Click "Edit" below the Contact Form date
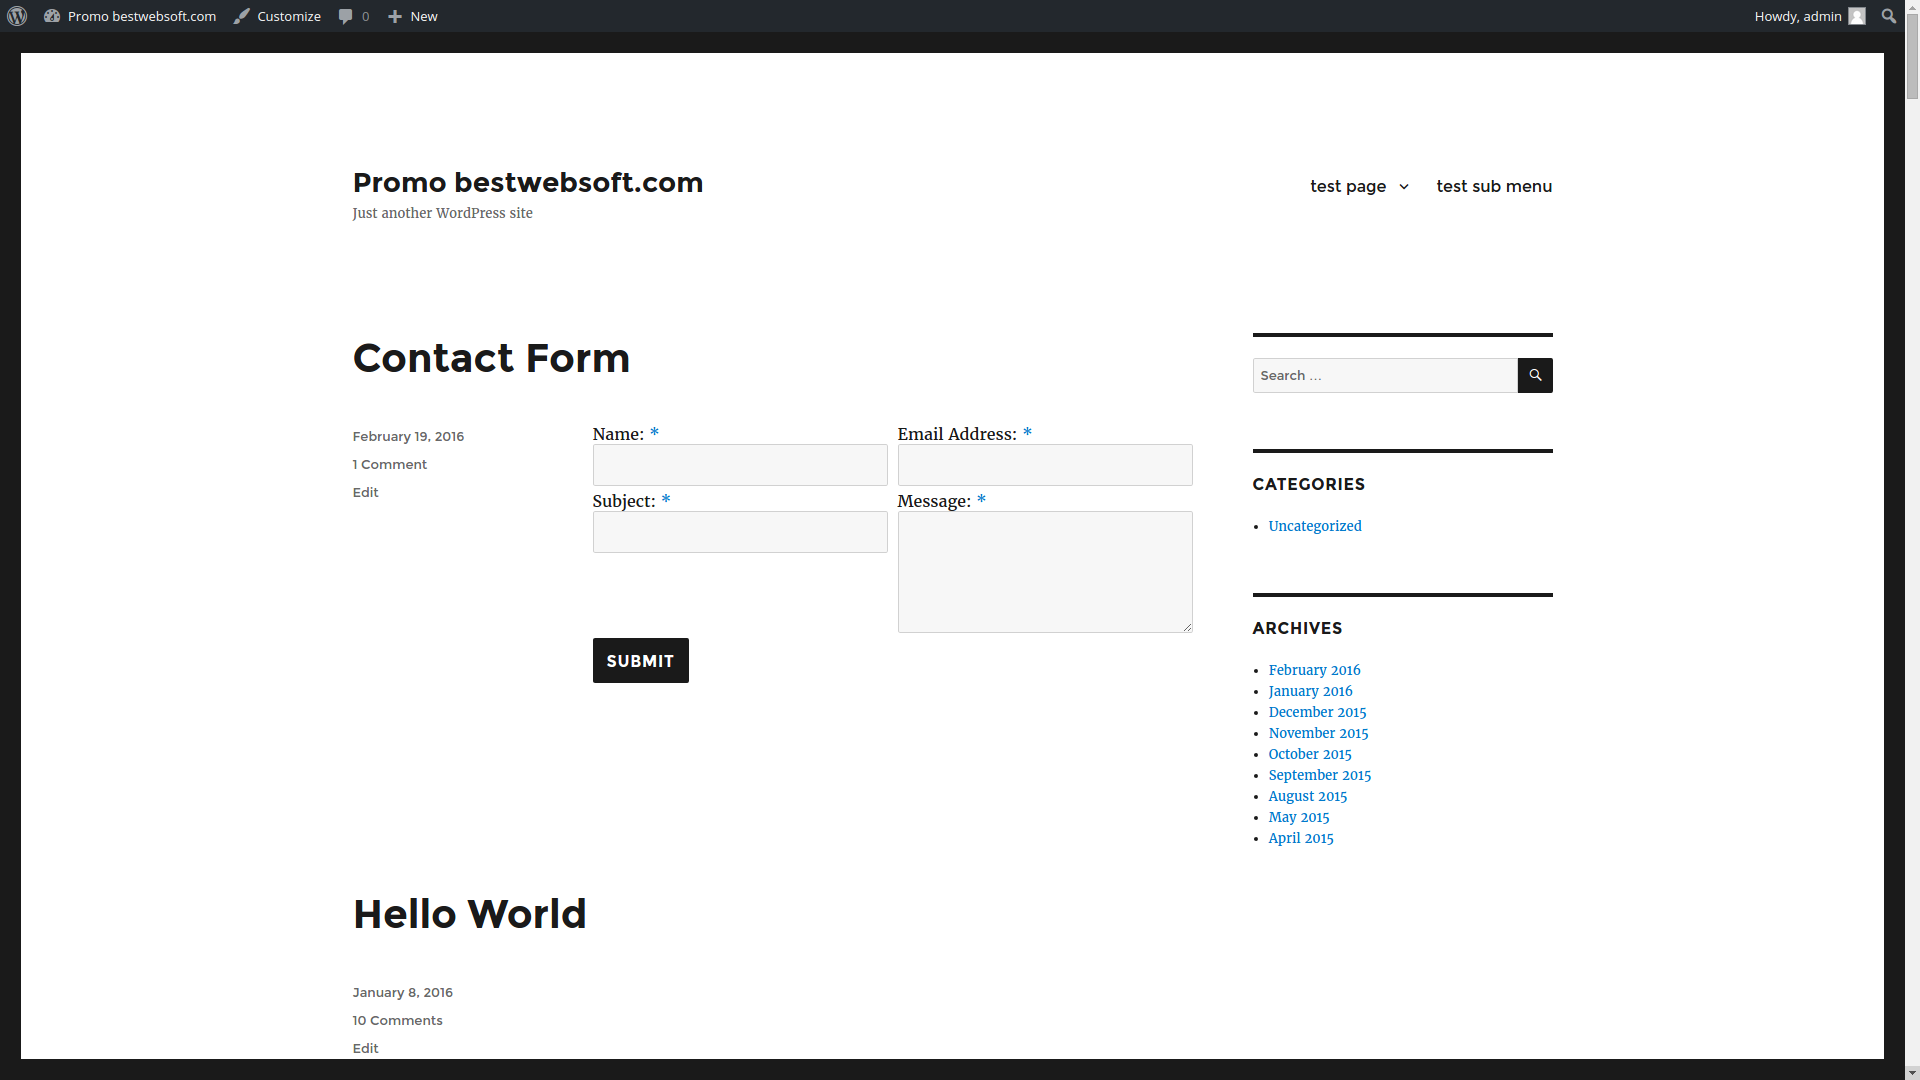The image size is (1920, 1080). pyautogui.click(x=365, y=492)
